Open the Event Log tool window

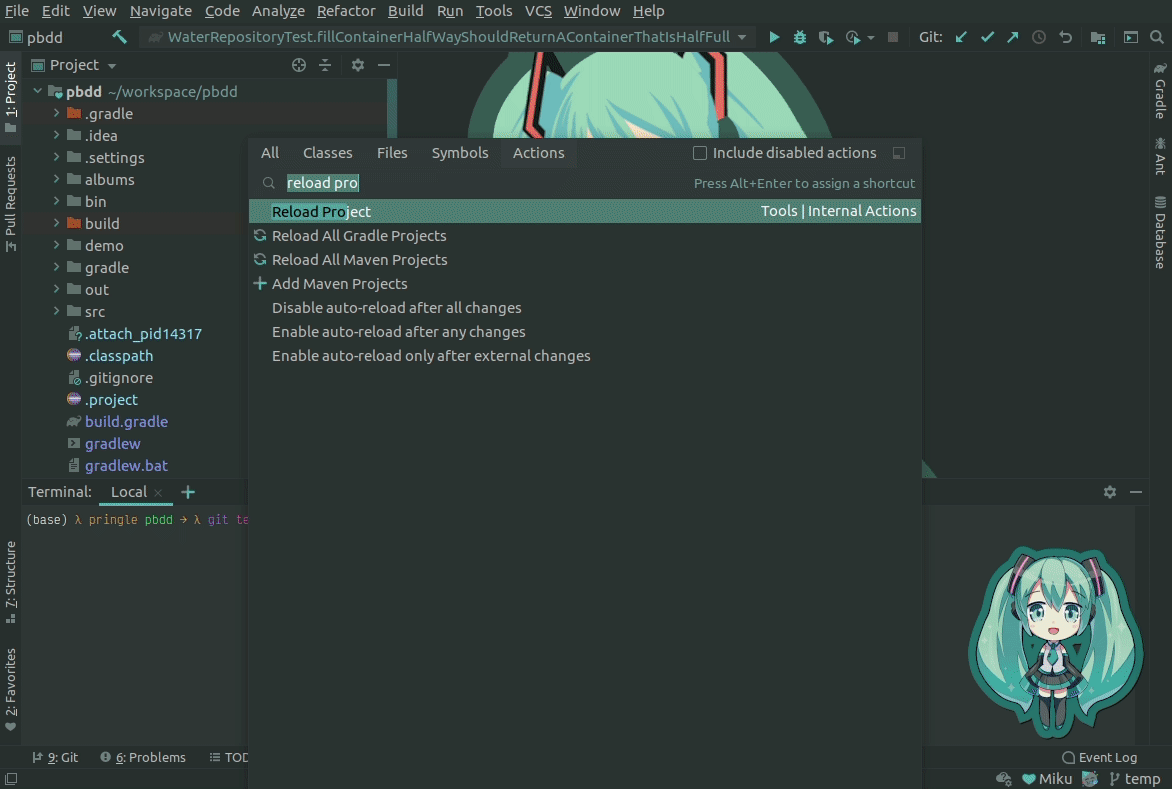pyautogui.click(x=1099, y=758)
